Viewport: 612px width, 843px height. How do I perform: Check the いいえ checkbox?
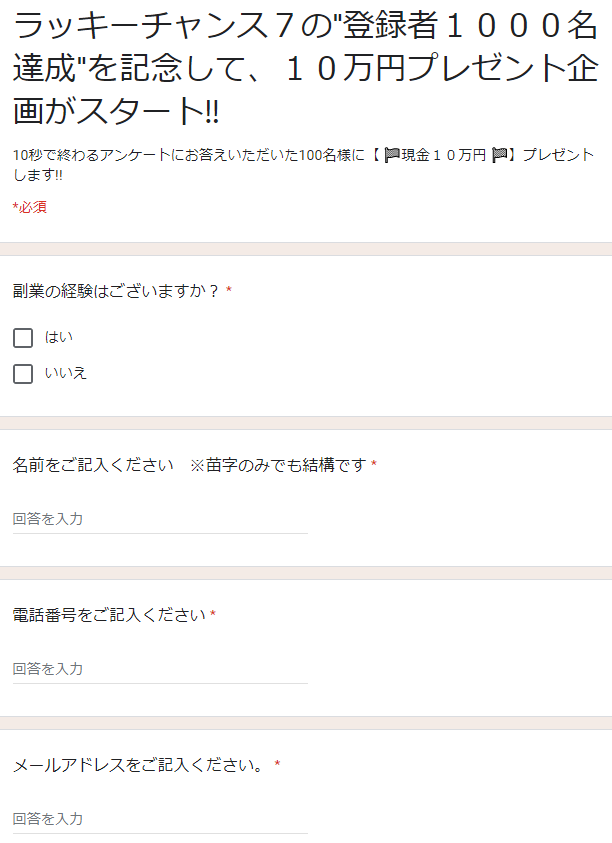pyautogui.click(x=23, y=374)
